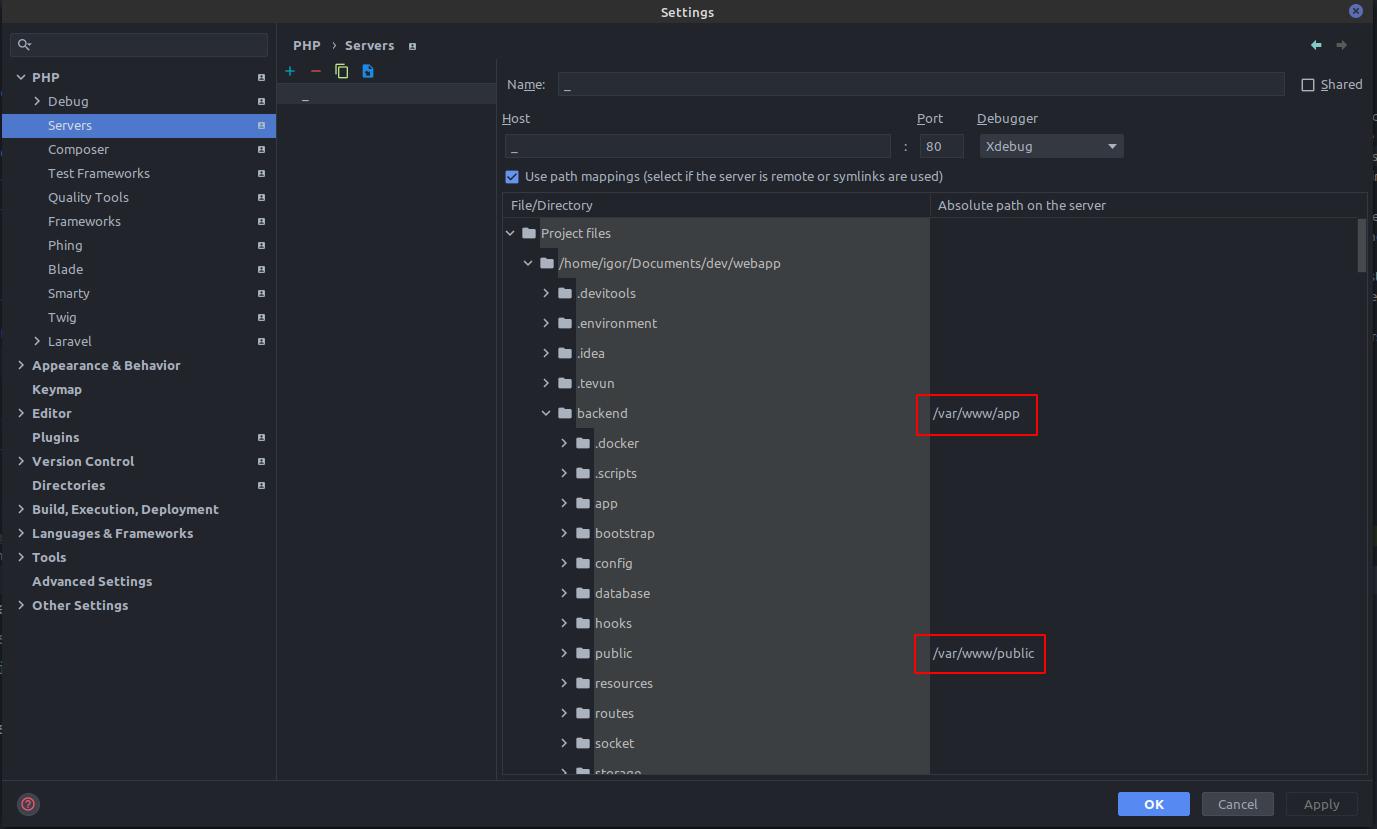The width and height of the screenshot is (1377, 829).
Task: Open the Plugins settings page
Action: pos(55,437)
